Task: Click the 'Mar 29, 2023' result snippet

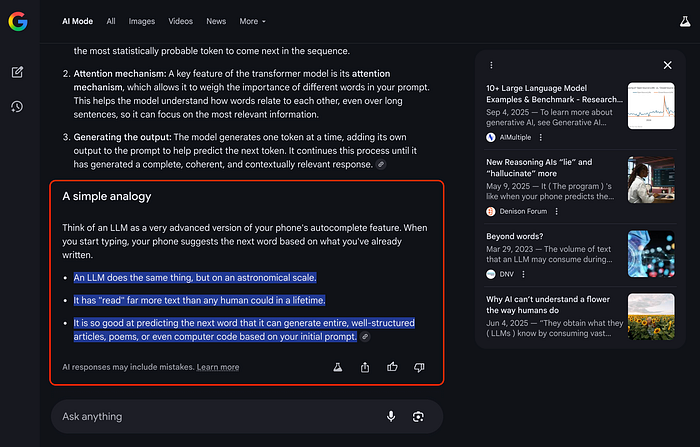Action: coord(549,254)
